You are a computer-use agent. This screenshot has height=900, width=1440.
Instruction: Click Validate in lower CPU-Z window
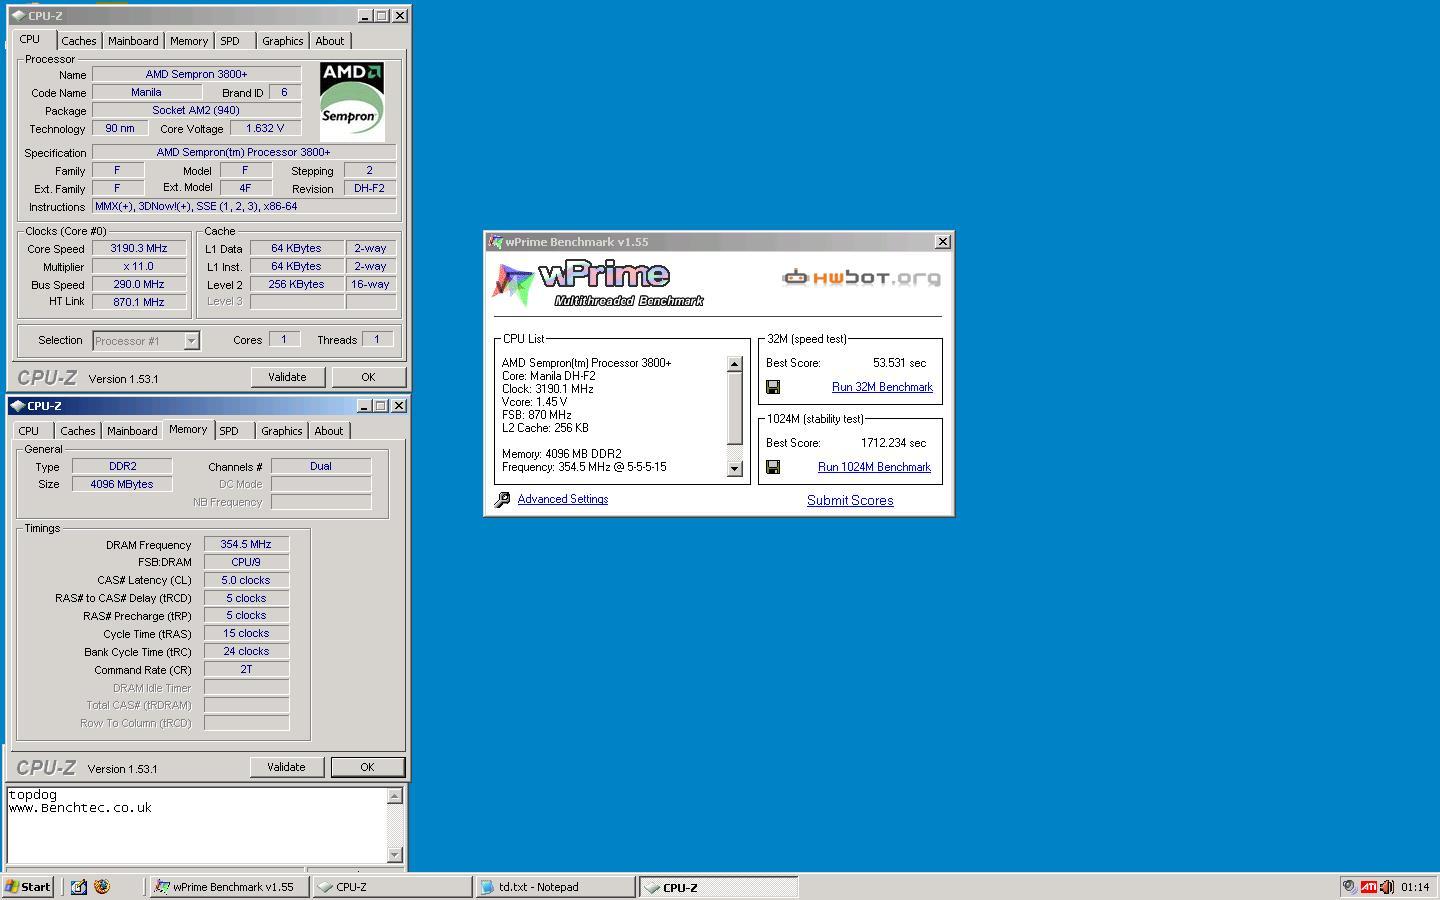pos(286,767)
